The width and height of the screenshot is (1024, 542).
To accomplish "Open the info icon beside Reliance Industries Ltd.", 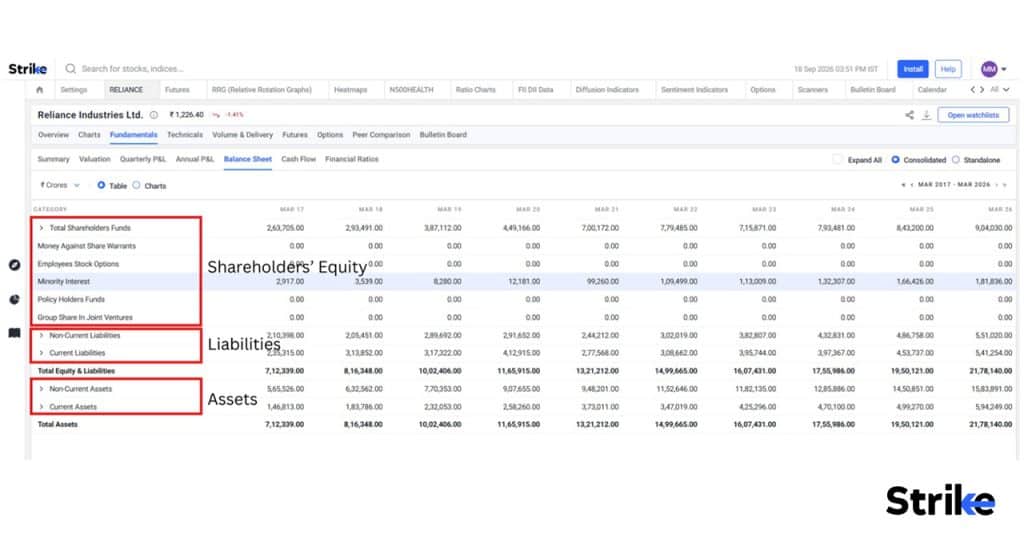I will 153,115.
